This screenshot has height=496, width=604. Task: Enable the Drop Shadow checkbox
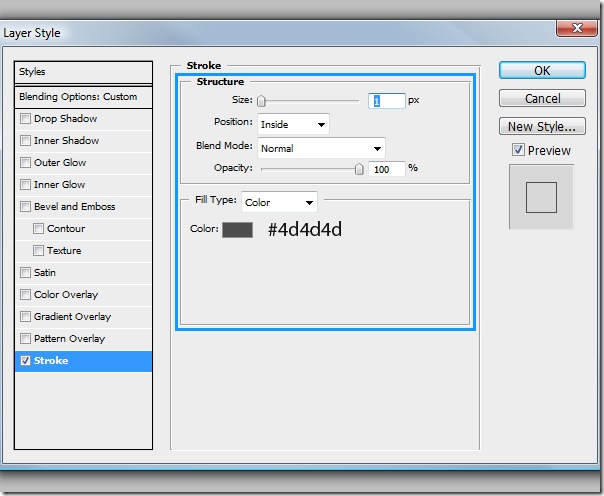[x=25, y=119]
